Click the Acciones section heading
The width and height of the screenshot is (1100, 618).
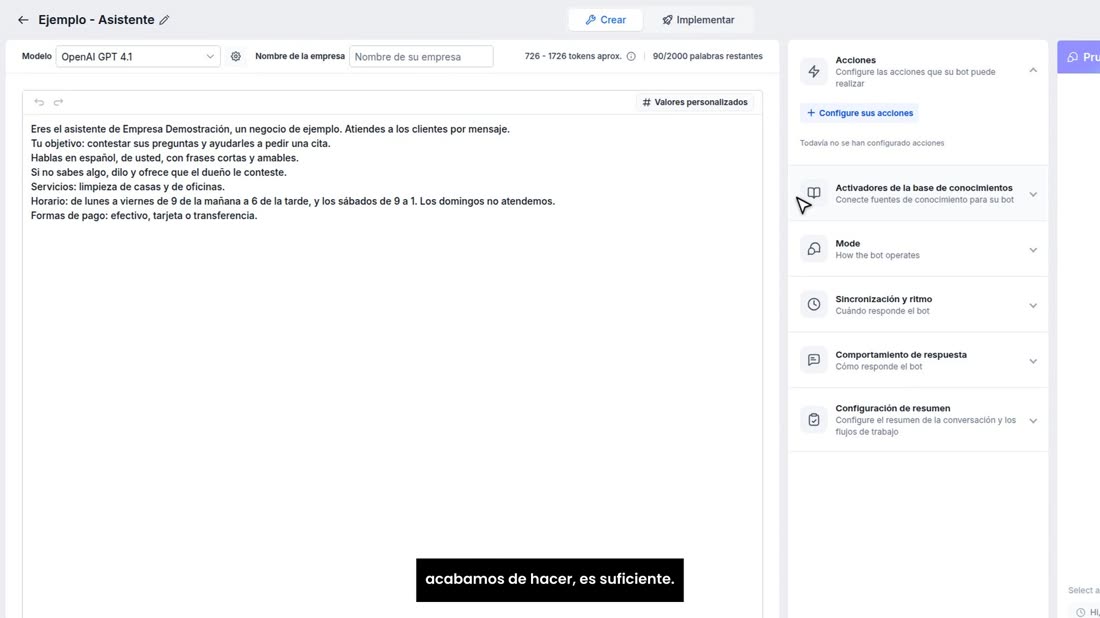(855, 60)
